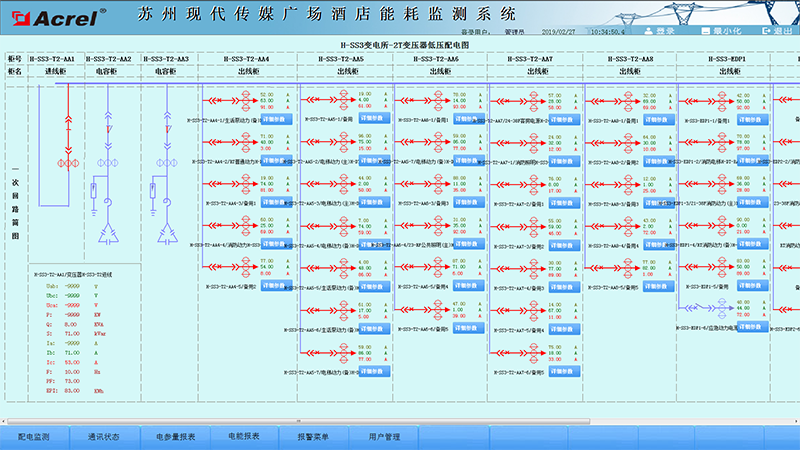Image resolution: width=800 pixels, height=450 pixels.
Task: Open 详细参数 for AA8-1/备用1
Action: [659, 120]
